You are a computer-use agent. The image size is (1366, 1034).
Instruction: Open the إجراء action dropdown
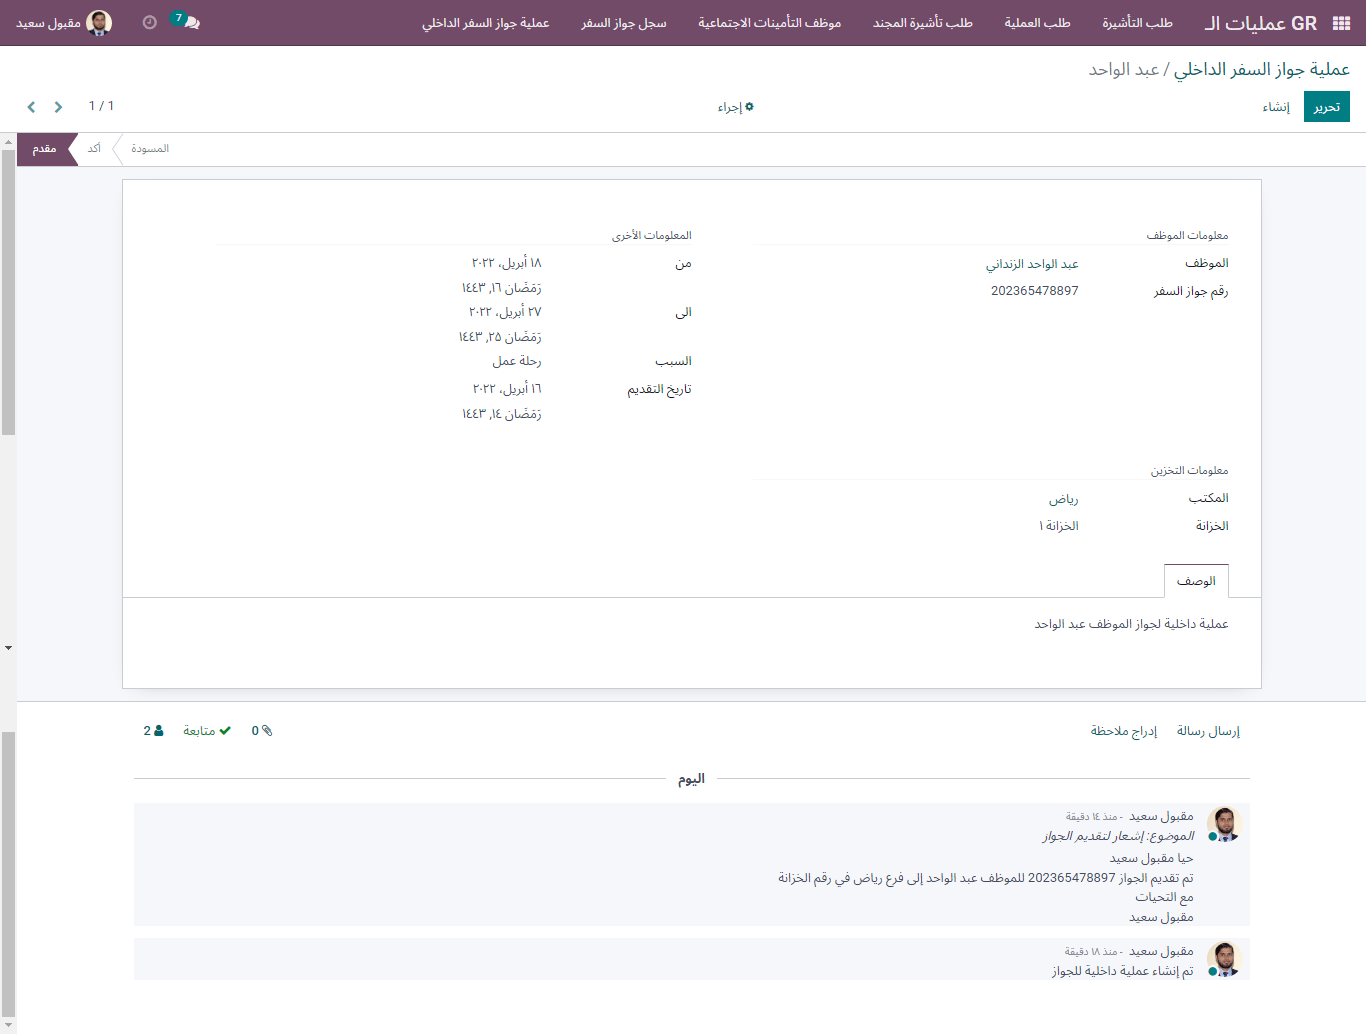[736, 107]
